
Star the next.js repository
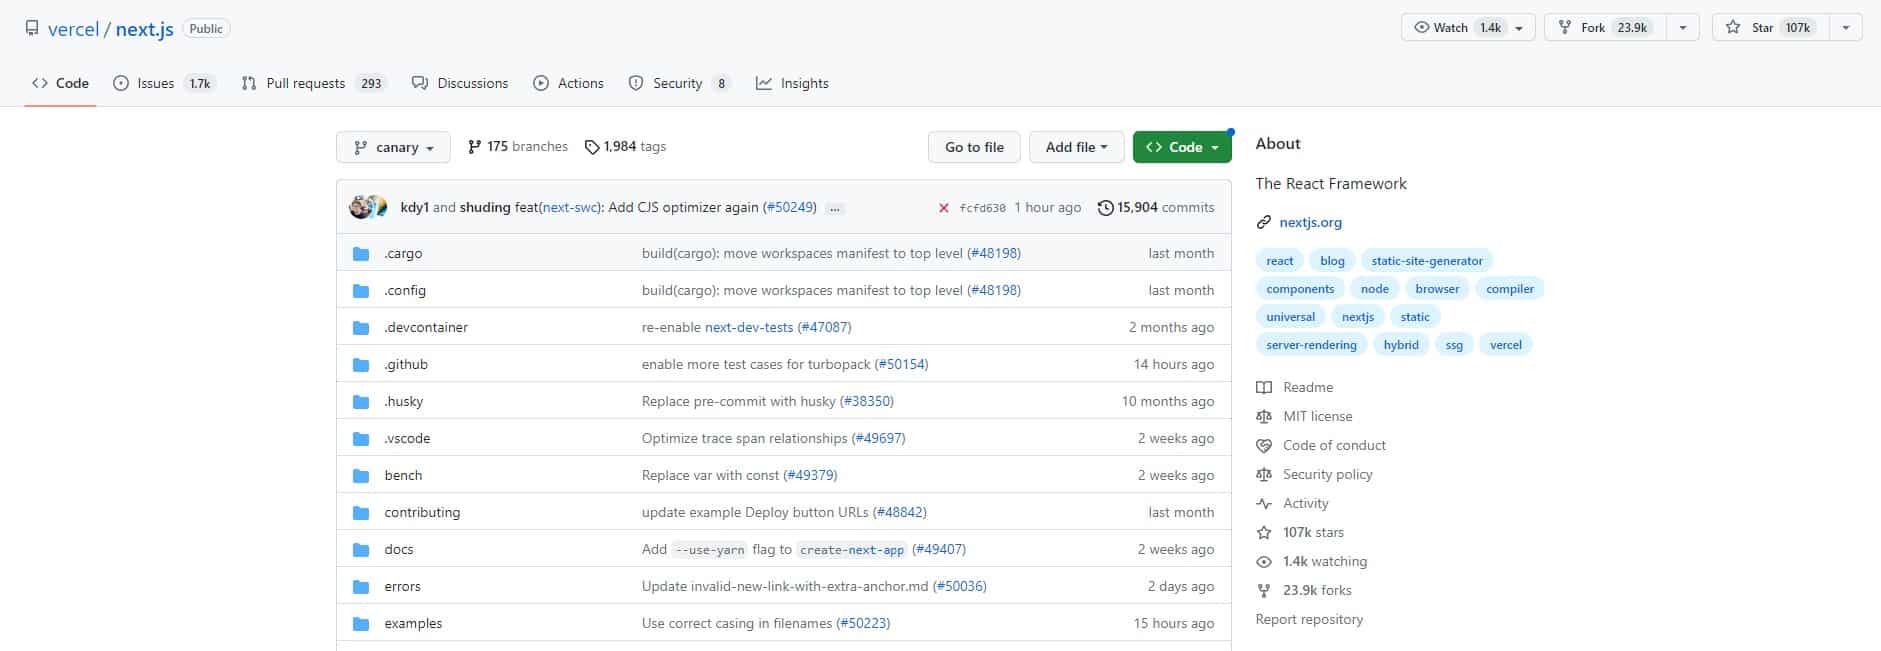(x=1771, y=28)
